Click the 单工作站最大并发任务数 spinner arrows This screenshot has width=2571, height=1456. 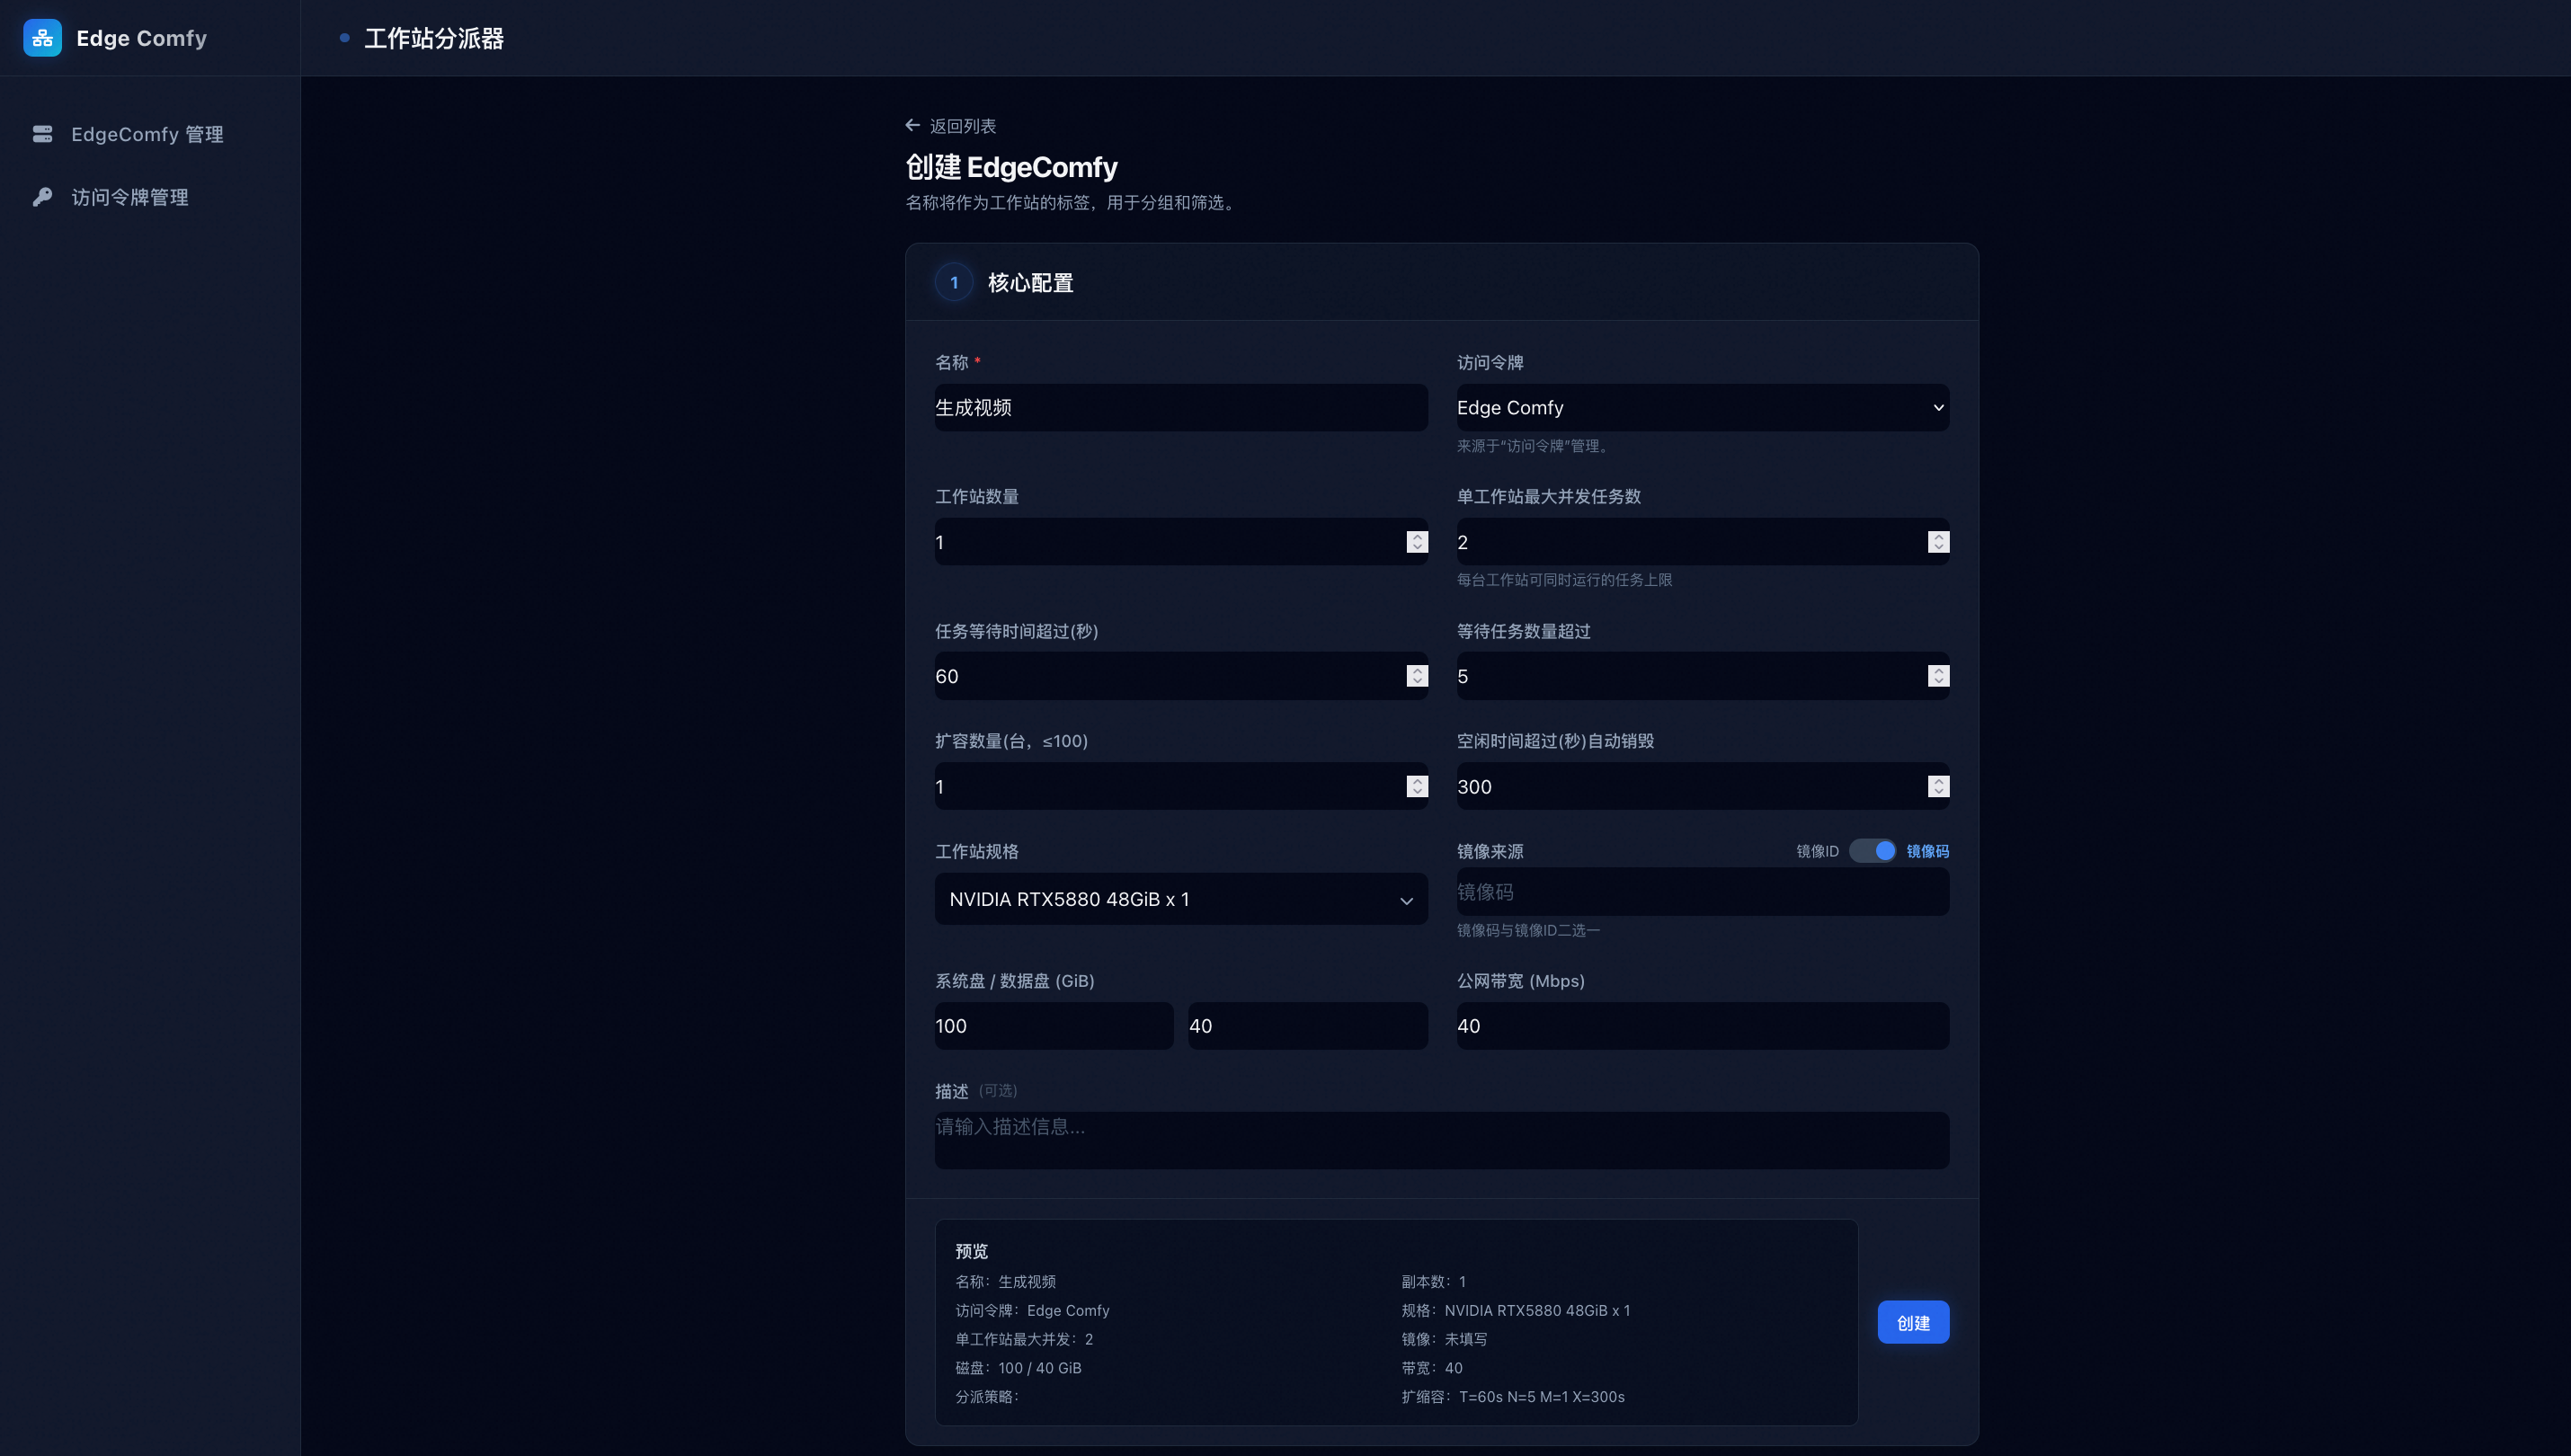pyautogui.click(x=1937, y=542)
